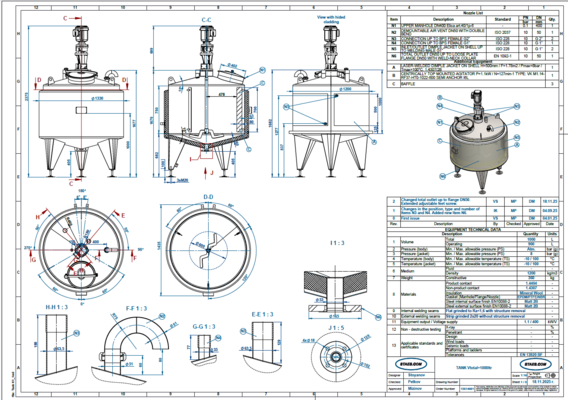Click the 'Temperature (jacket)' row label

pos(418,264)
